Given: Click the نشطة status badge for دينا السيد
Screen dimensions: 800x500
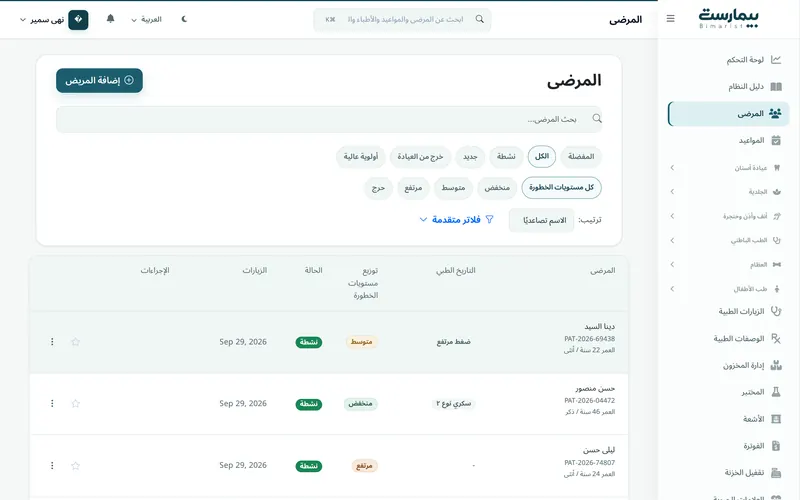Looking at the screenshot, I should (x=309, y=342).
